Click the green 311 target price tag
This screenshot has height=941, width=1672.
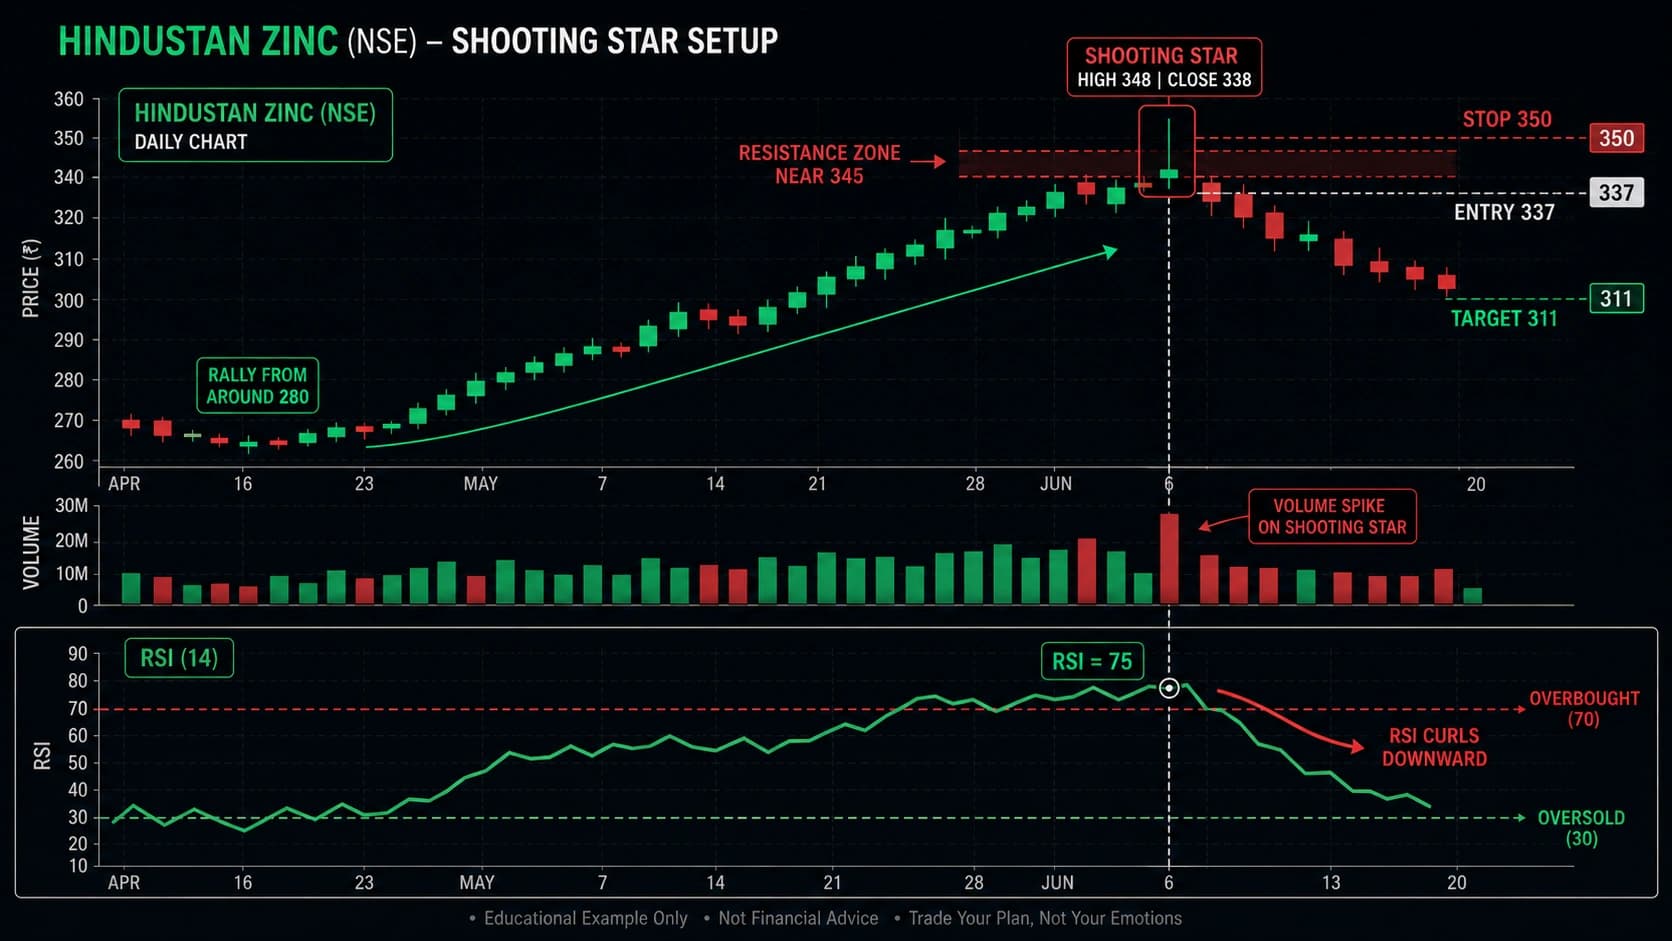[1616, 298]
